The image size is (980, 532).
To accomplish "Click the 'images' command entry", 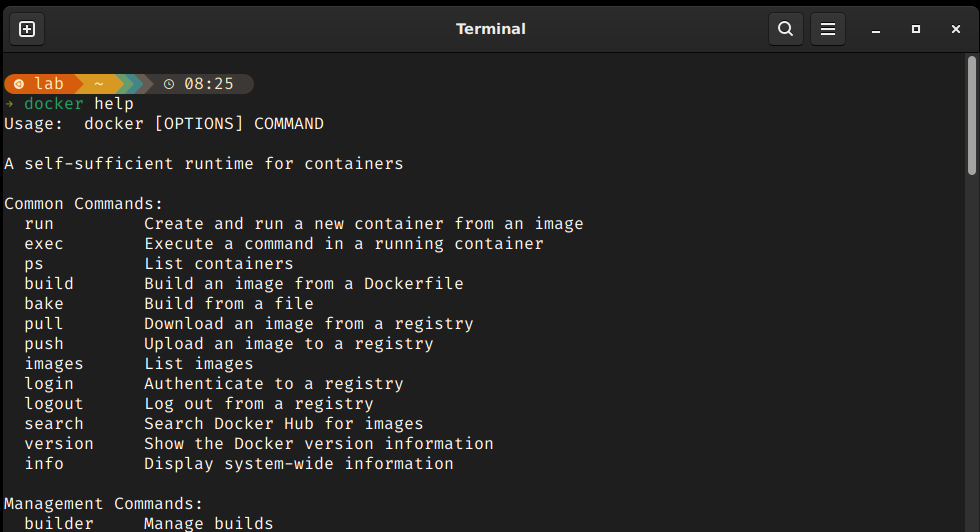I will [54, 364].
